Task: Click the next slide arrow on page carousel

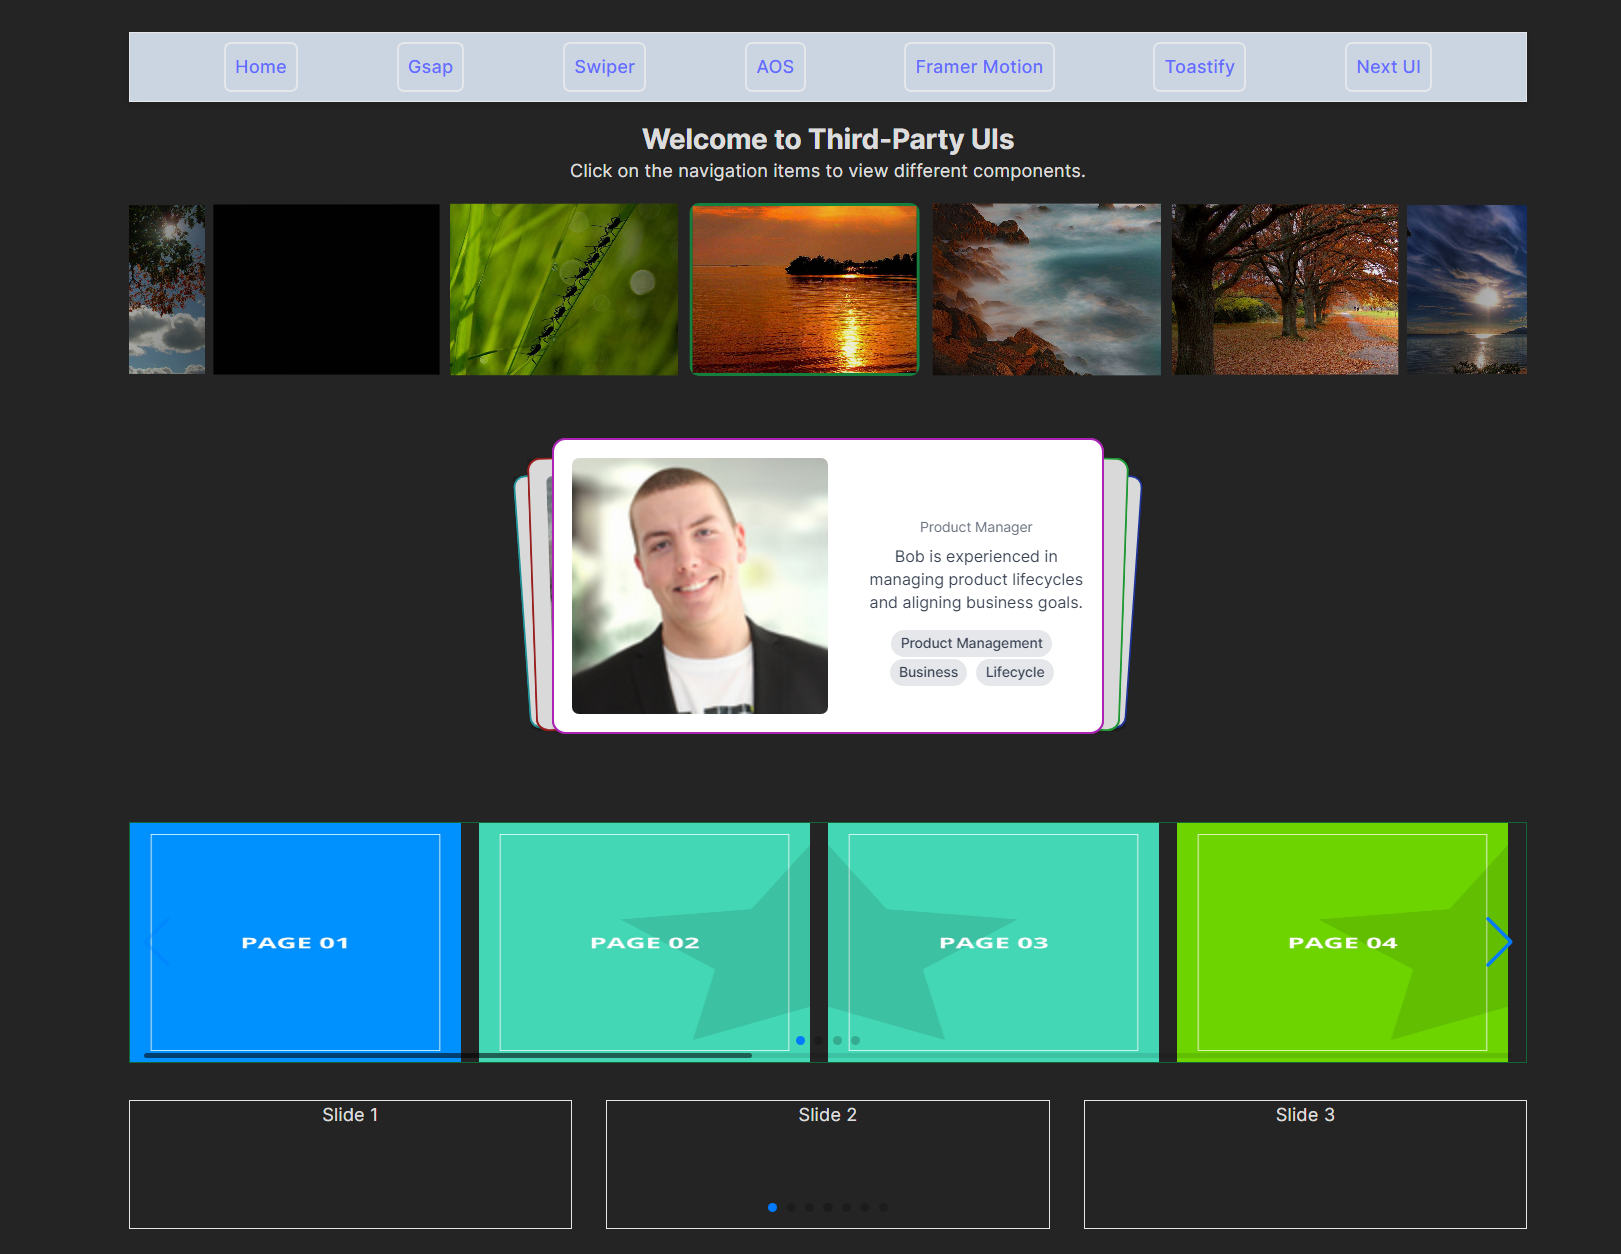Action: (1498, 942)
